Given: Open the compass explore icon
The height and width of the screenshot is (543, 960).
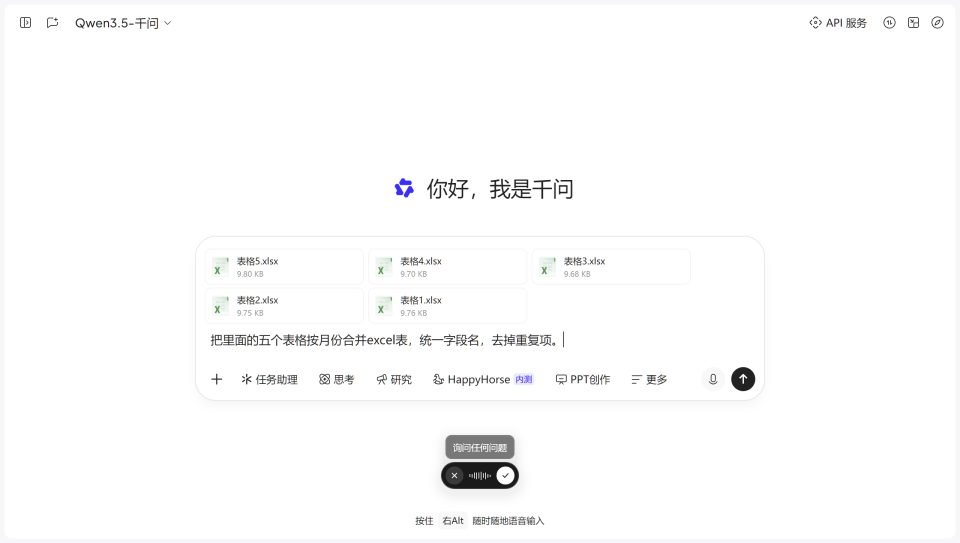Looking at the screenshot, I should coord(937,23).
